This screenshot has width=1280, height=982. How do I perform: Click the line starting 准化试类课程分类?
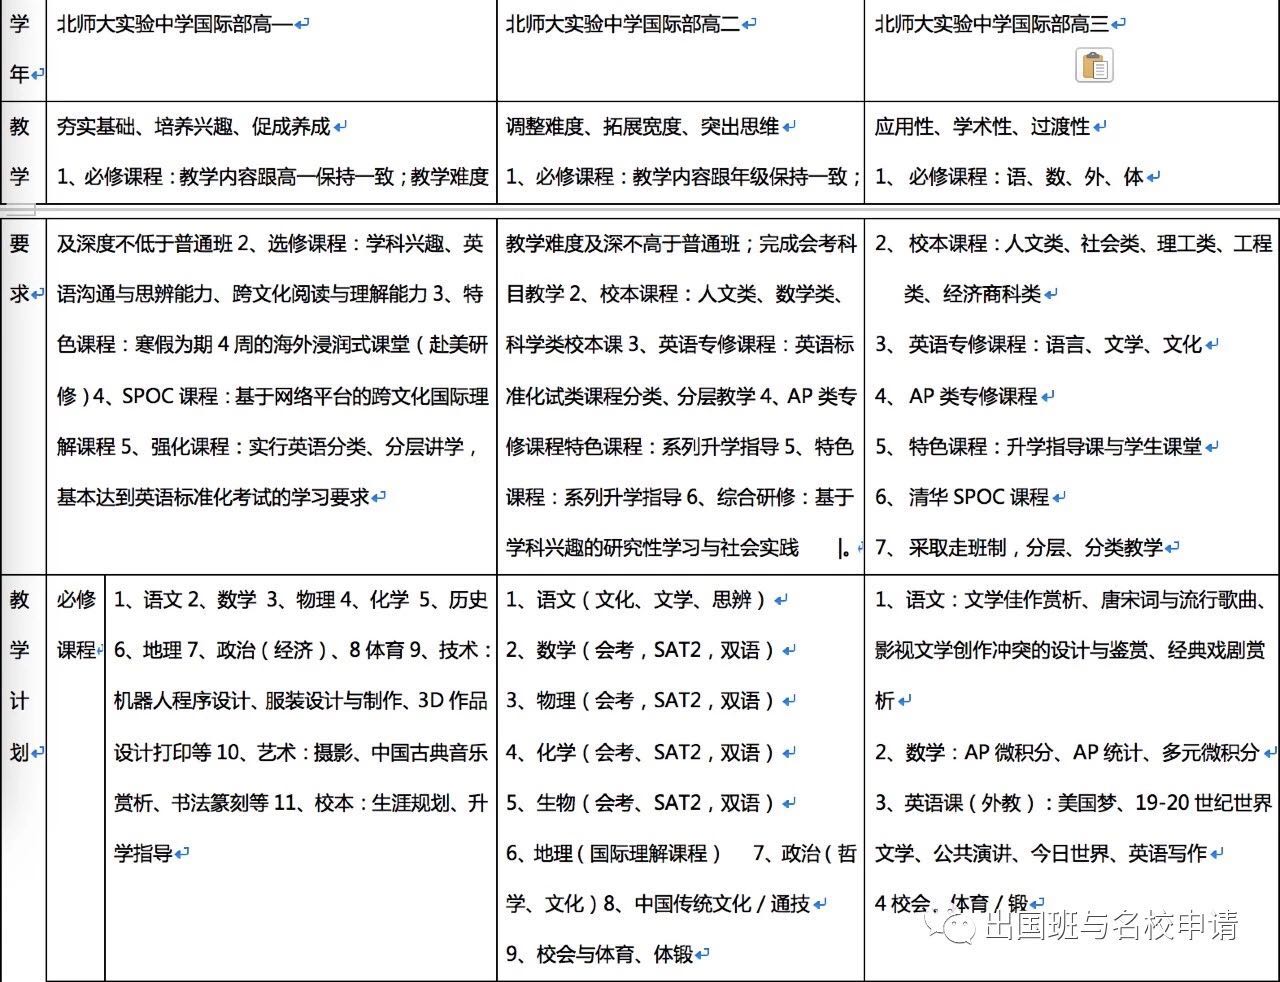(681, 396)
